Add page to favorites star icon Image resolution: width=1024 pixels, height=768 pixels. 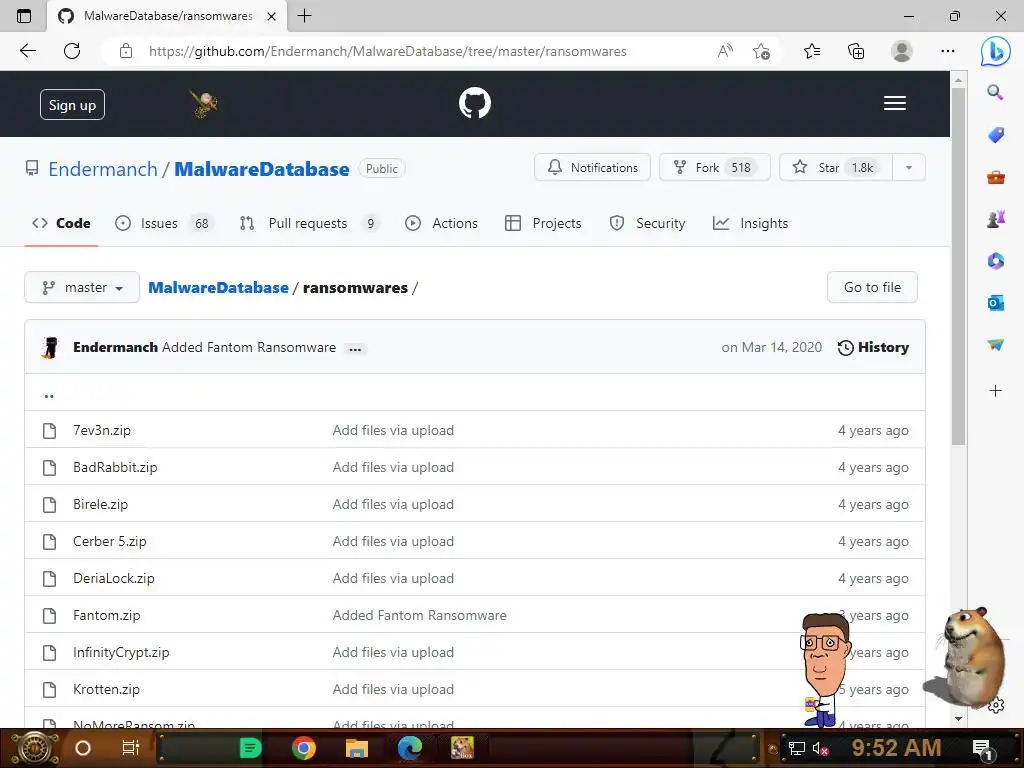point(761,51)
